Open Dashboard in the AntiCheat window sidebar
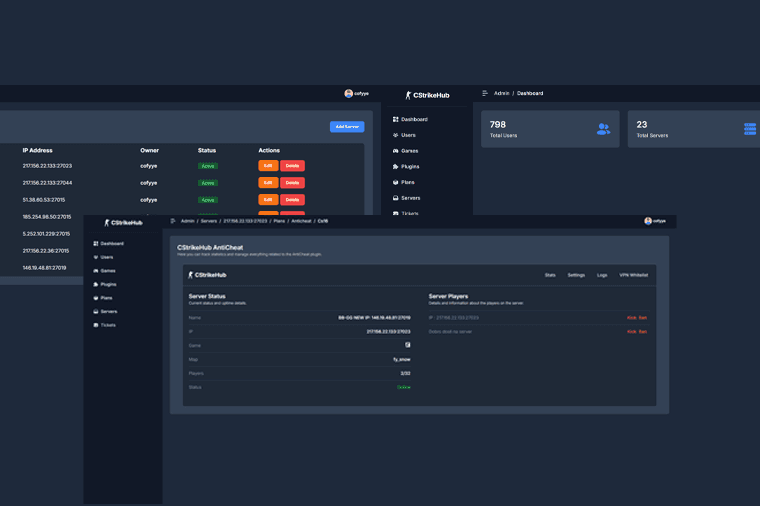760x506 pixels. click(x=109, y=243)
